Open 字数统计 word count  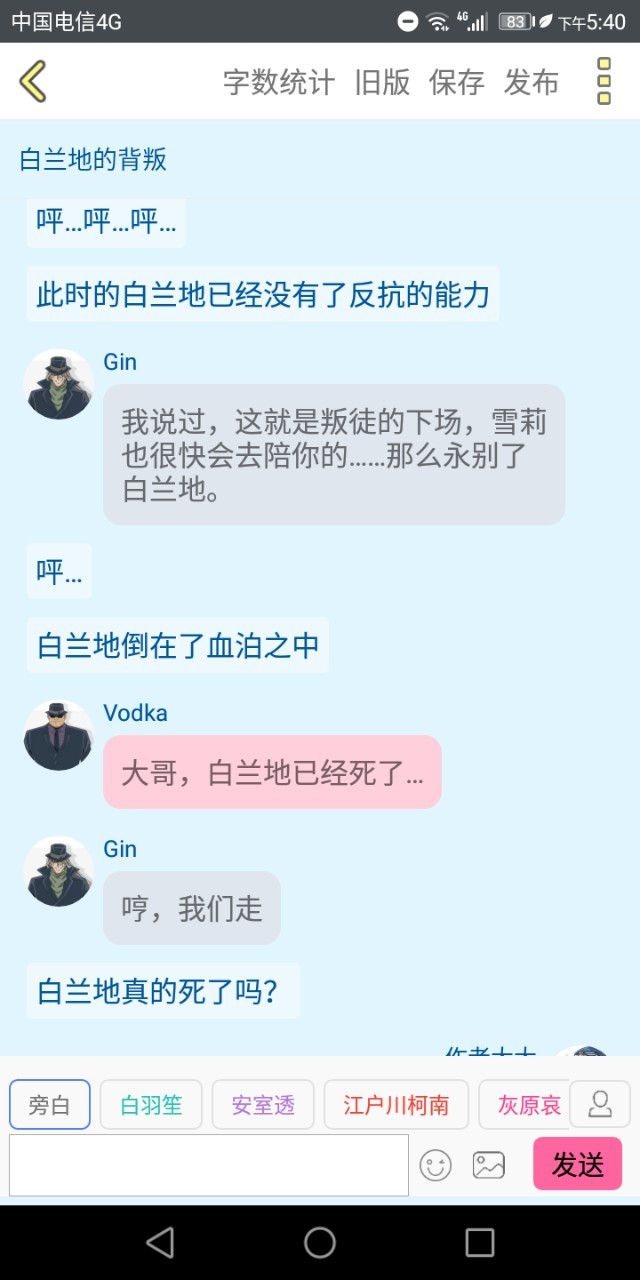[x=279, y=82]
